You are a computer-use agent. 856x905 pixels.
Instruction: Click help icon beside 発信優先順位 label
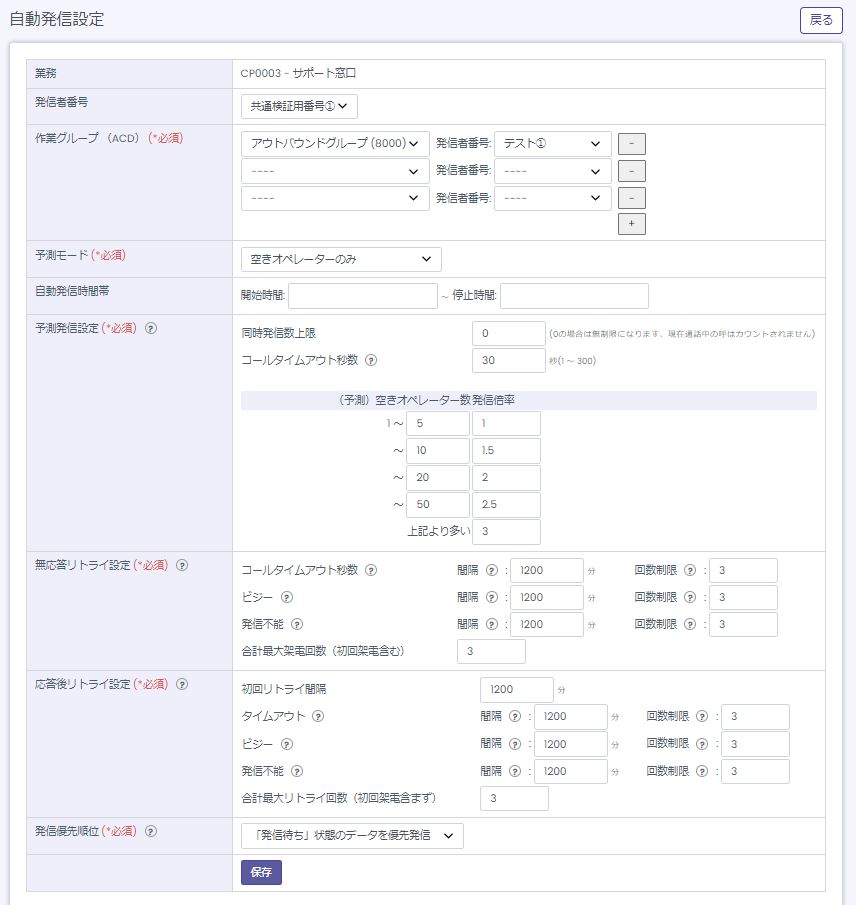coord(151,831)
